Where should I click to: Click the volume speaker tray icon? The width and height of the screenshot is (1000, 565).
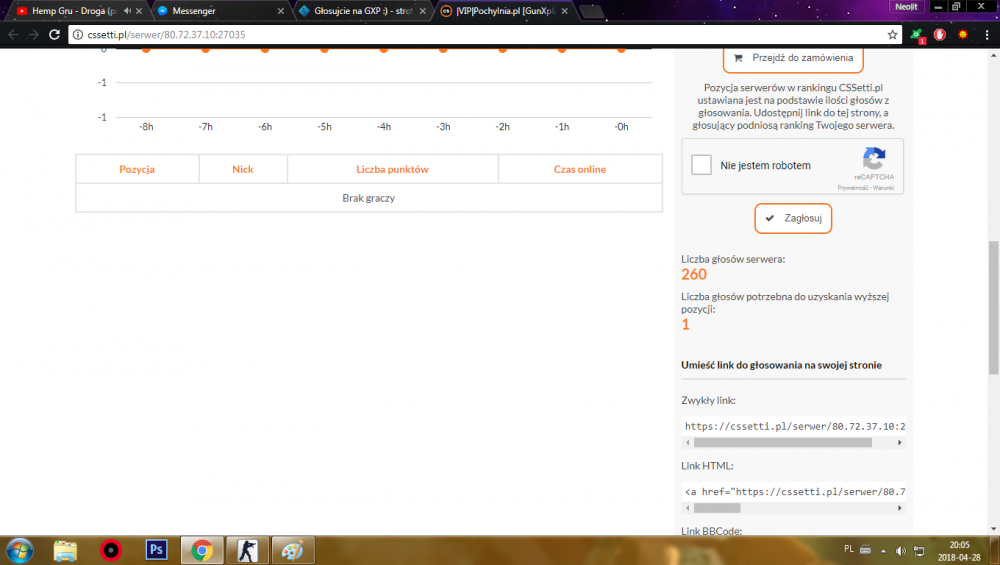point(902,550)
